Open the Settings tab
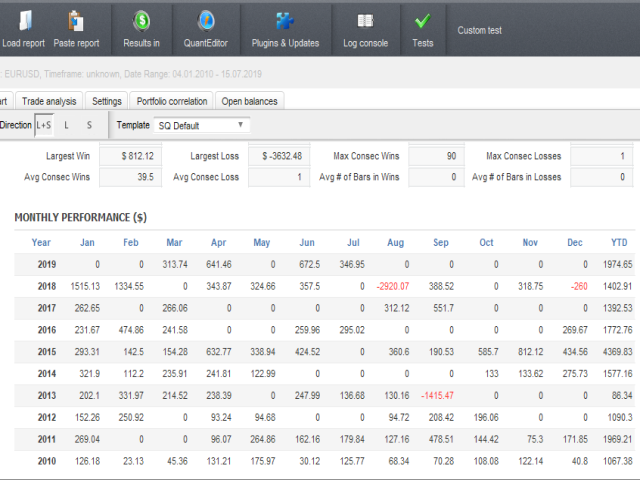The height and width of the screenshot is (480, 640). tap(107, 101)
